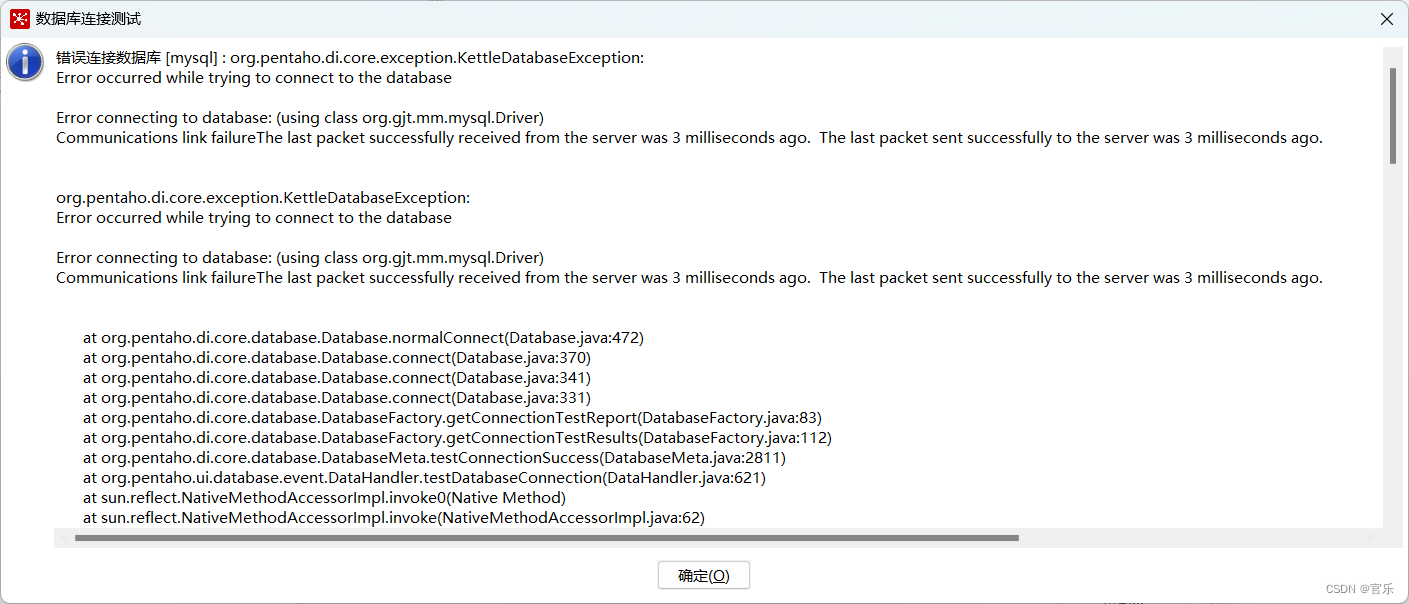The height and width of the screenshot is (604, 1409).
Task: Click the line starting with 错误连接数据库 [mysql]
Action: 350,58
